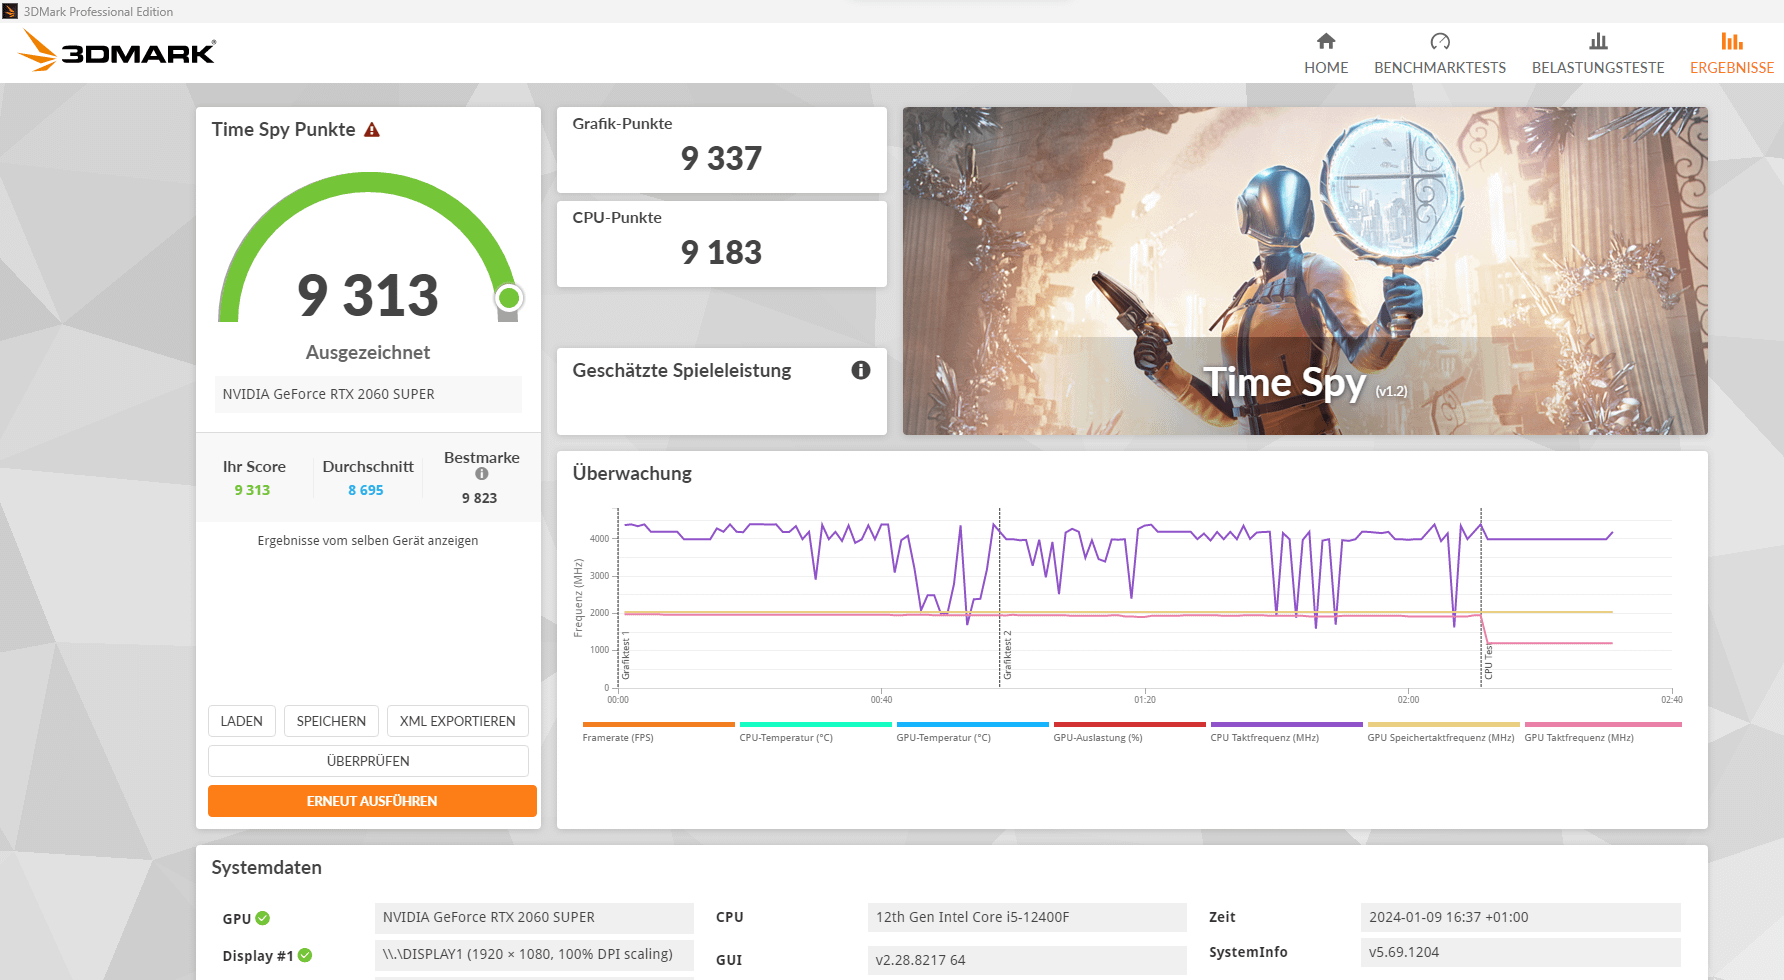Click the SPEICHERN button
1784x980 pixels.
pos(331,721)
